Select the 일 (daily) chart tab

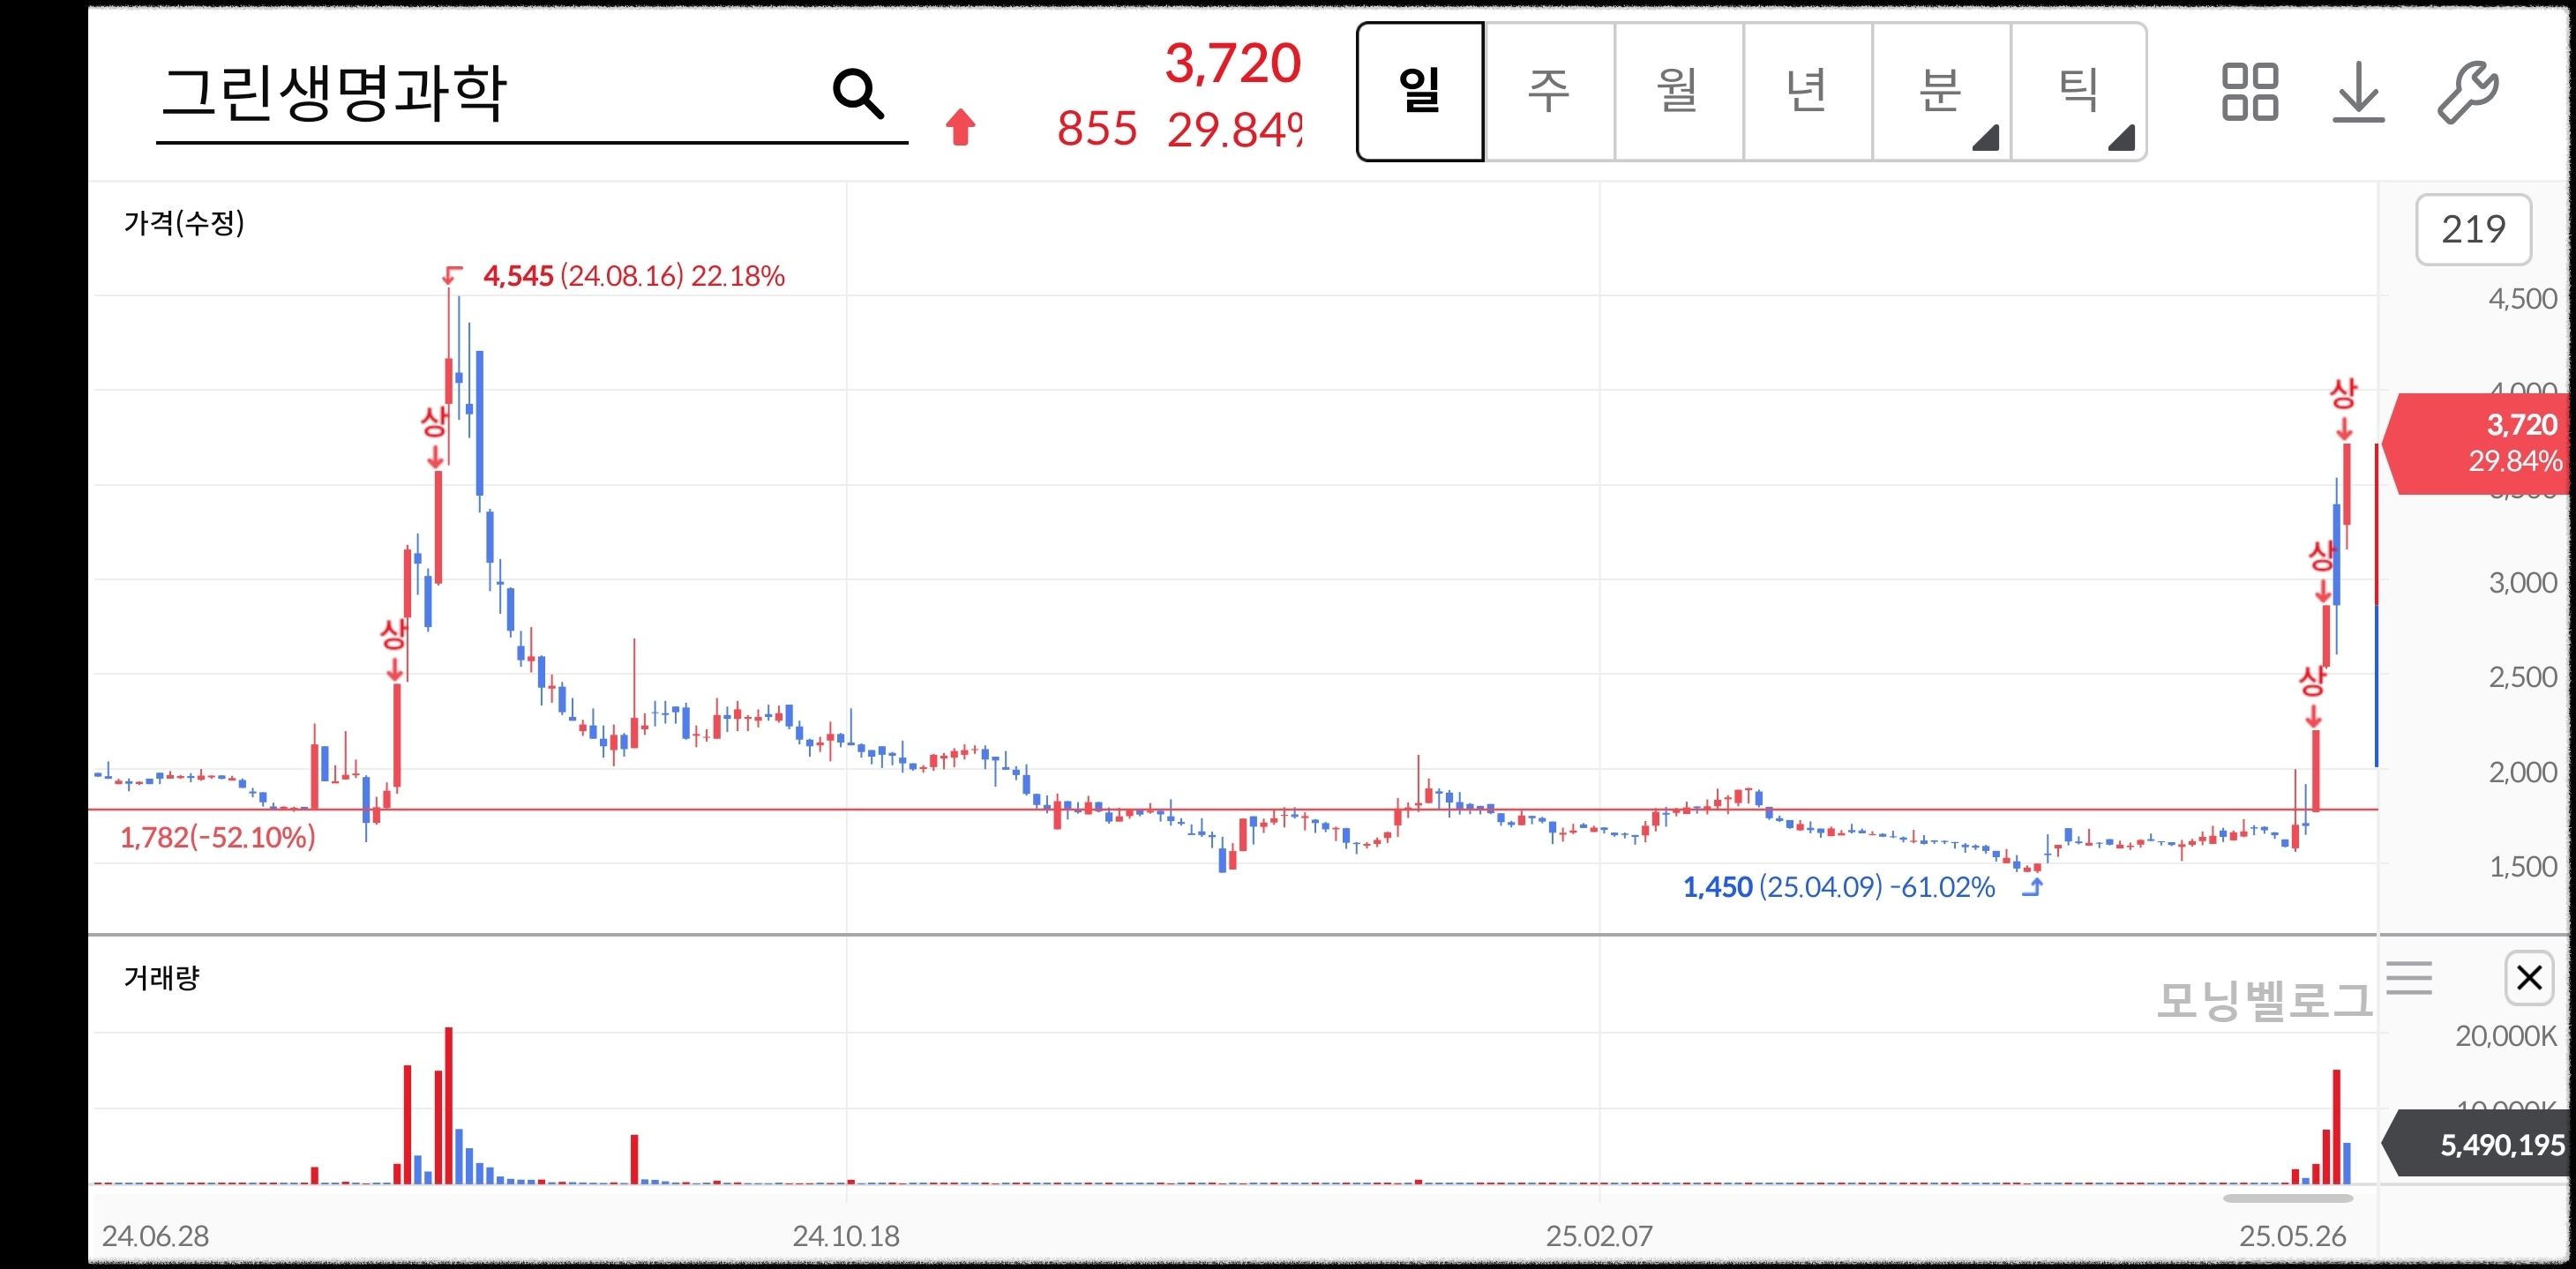[1420, 92]
